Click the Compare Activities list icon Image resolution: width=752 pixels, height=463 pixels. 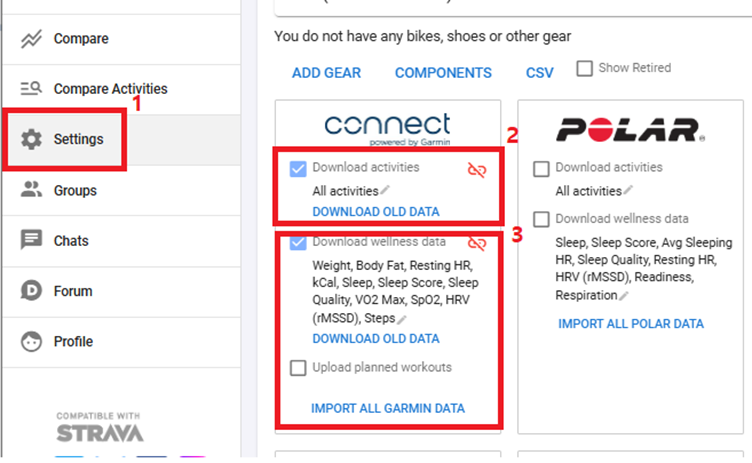32,89
